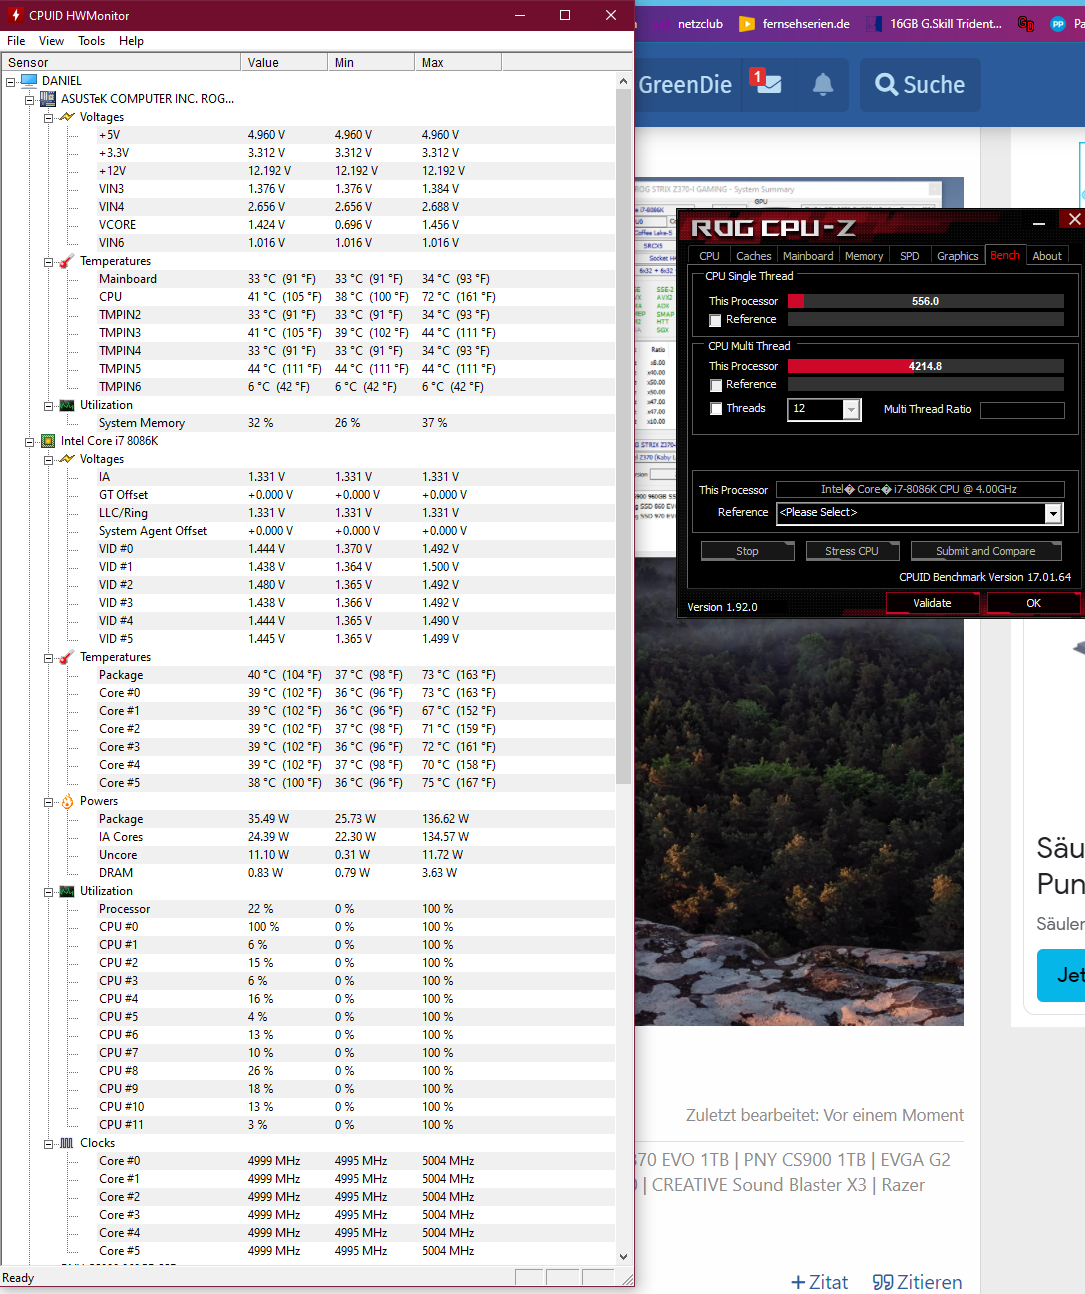Screen dimensions: 1085x1294
Task: Click the 16GB G.Skill Trident bookmark
Action: pyautogui.click(x=935, y=23)
